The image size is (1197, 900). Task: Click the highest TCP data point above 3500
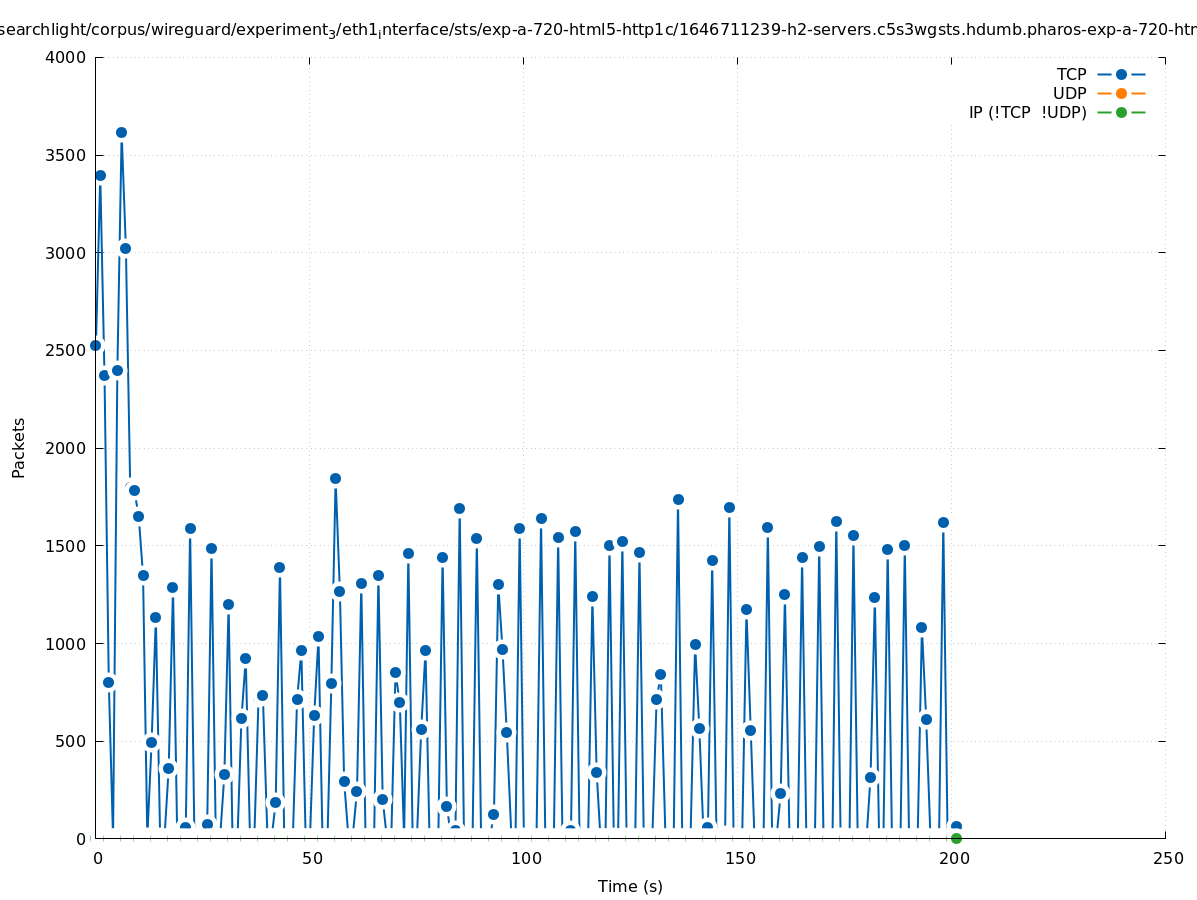click(x=121, y=132)
